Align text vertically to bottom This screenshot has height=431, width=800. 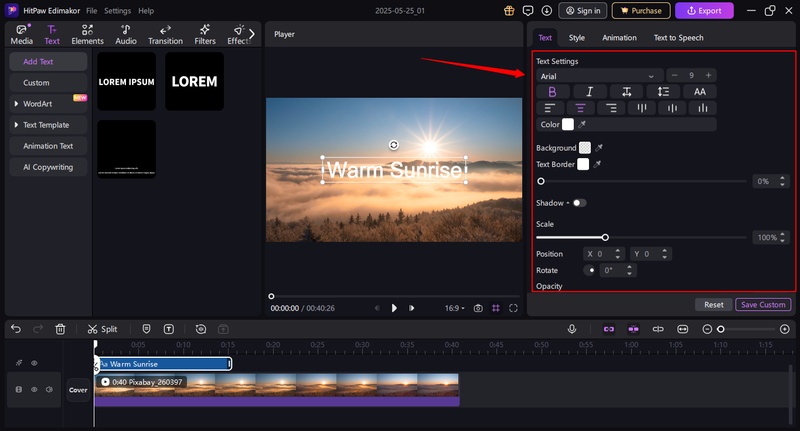pos(703,108)
